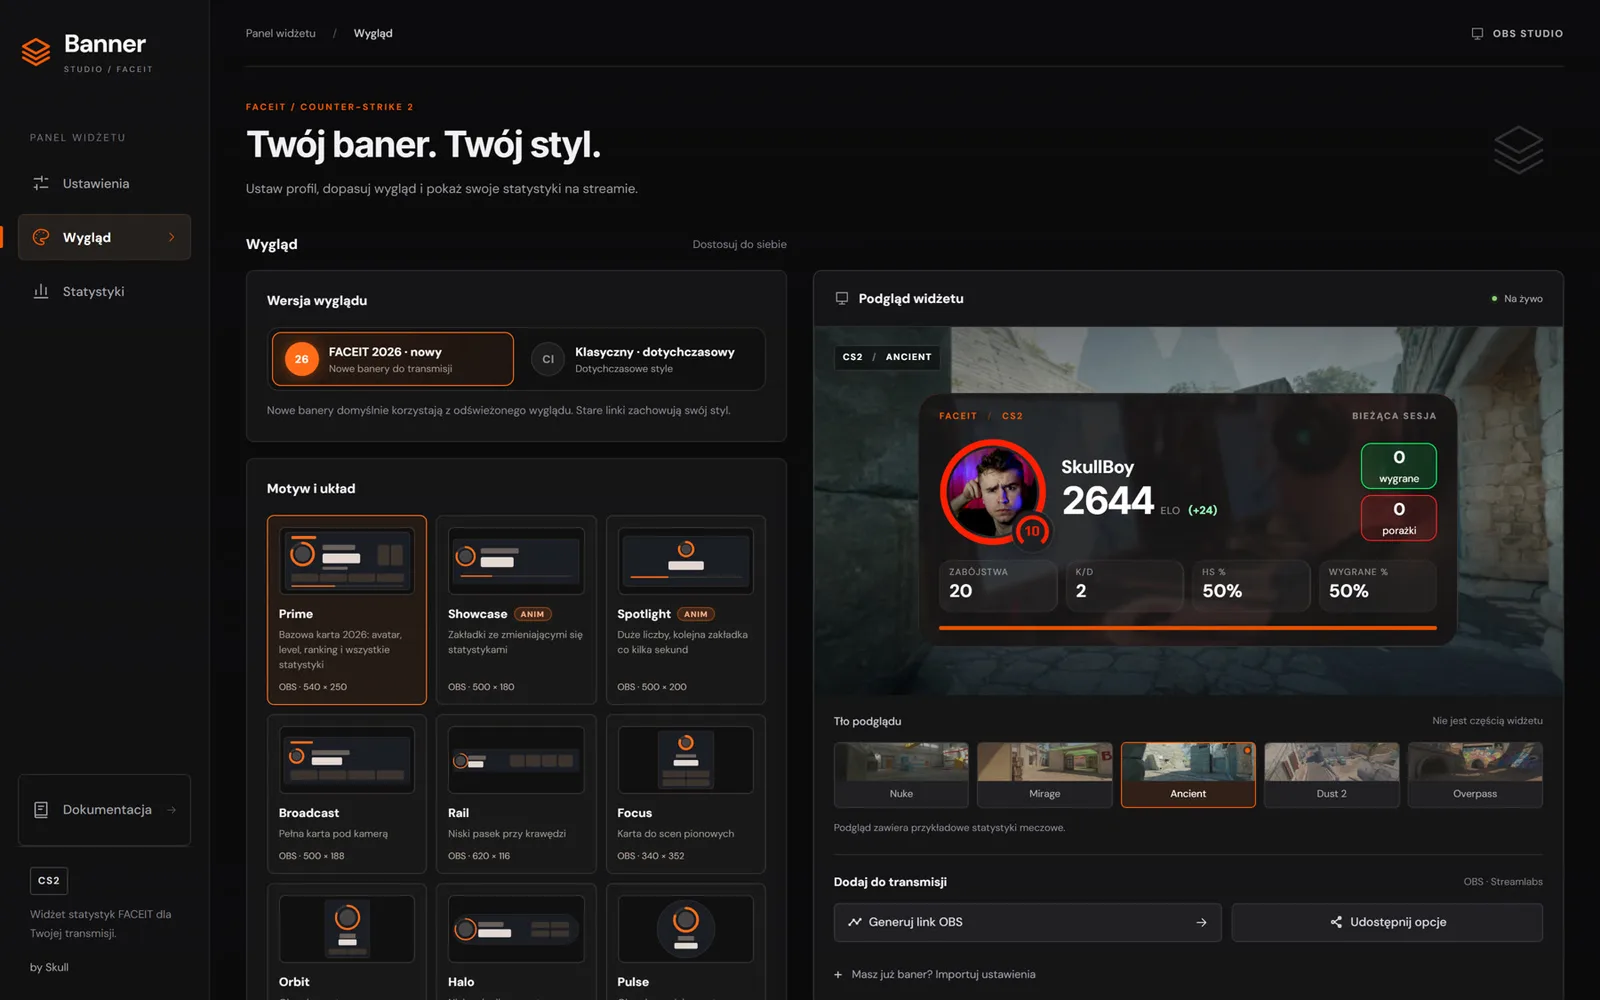Click Generuj link OBS button
Screen dimensions: 1600x1000
1027,922
